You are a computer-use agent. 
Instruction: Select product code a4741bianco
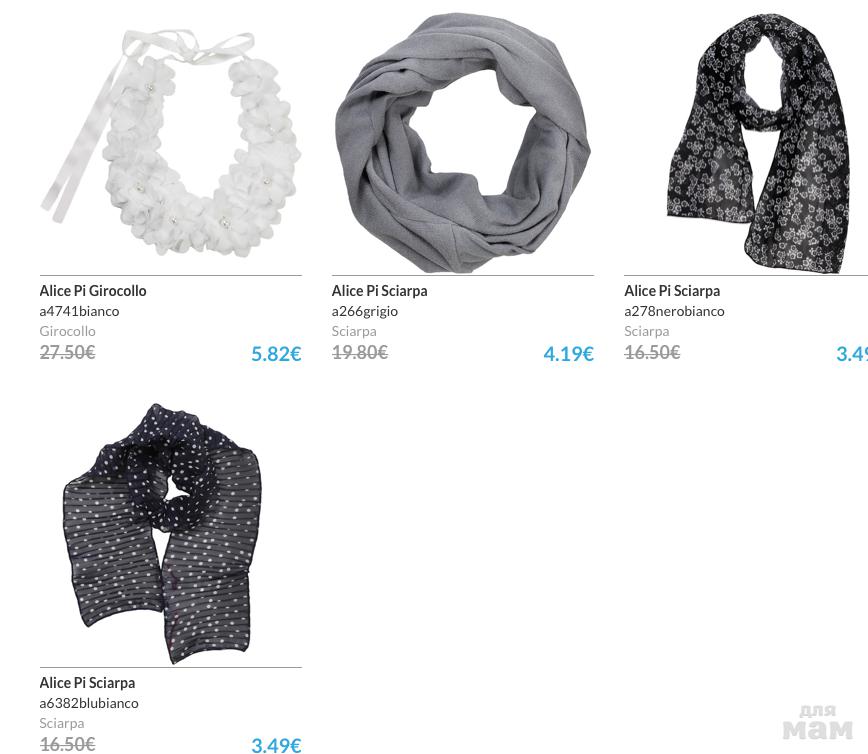(x=79, y=311)
